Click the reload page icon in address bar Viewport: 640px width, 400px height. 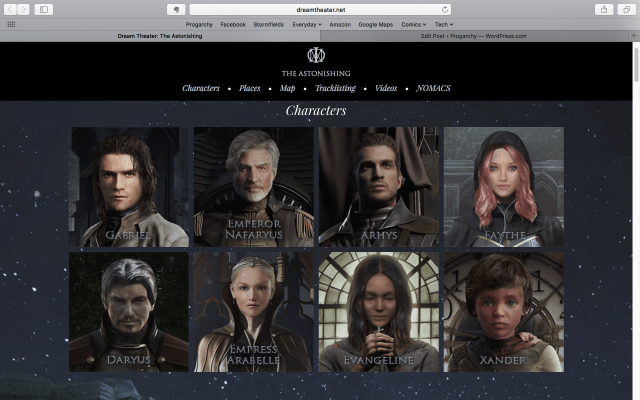[x=445, y=9]
